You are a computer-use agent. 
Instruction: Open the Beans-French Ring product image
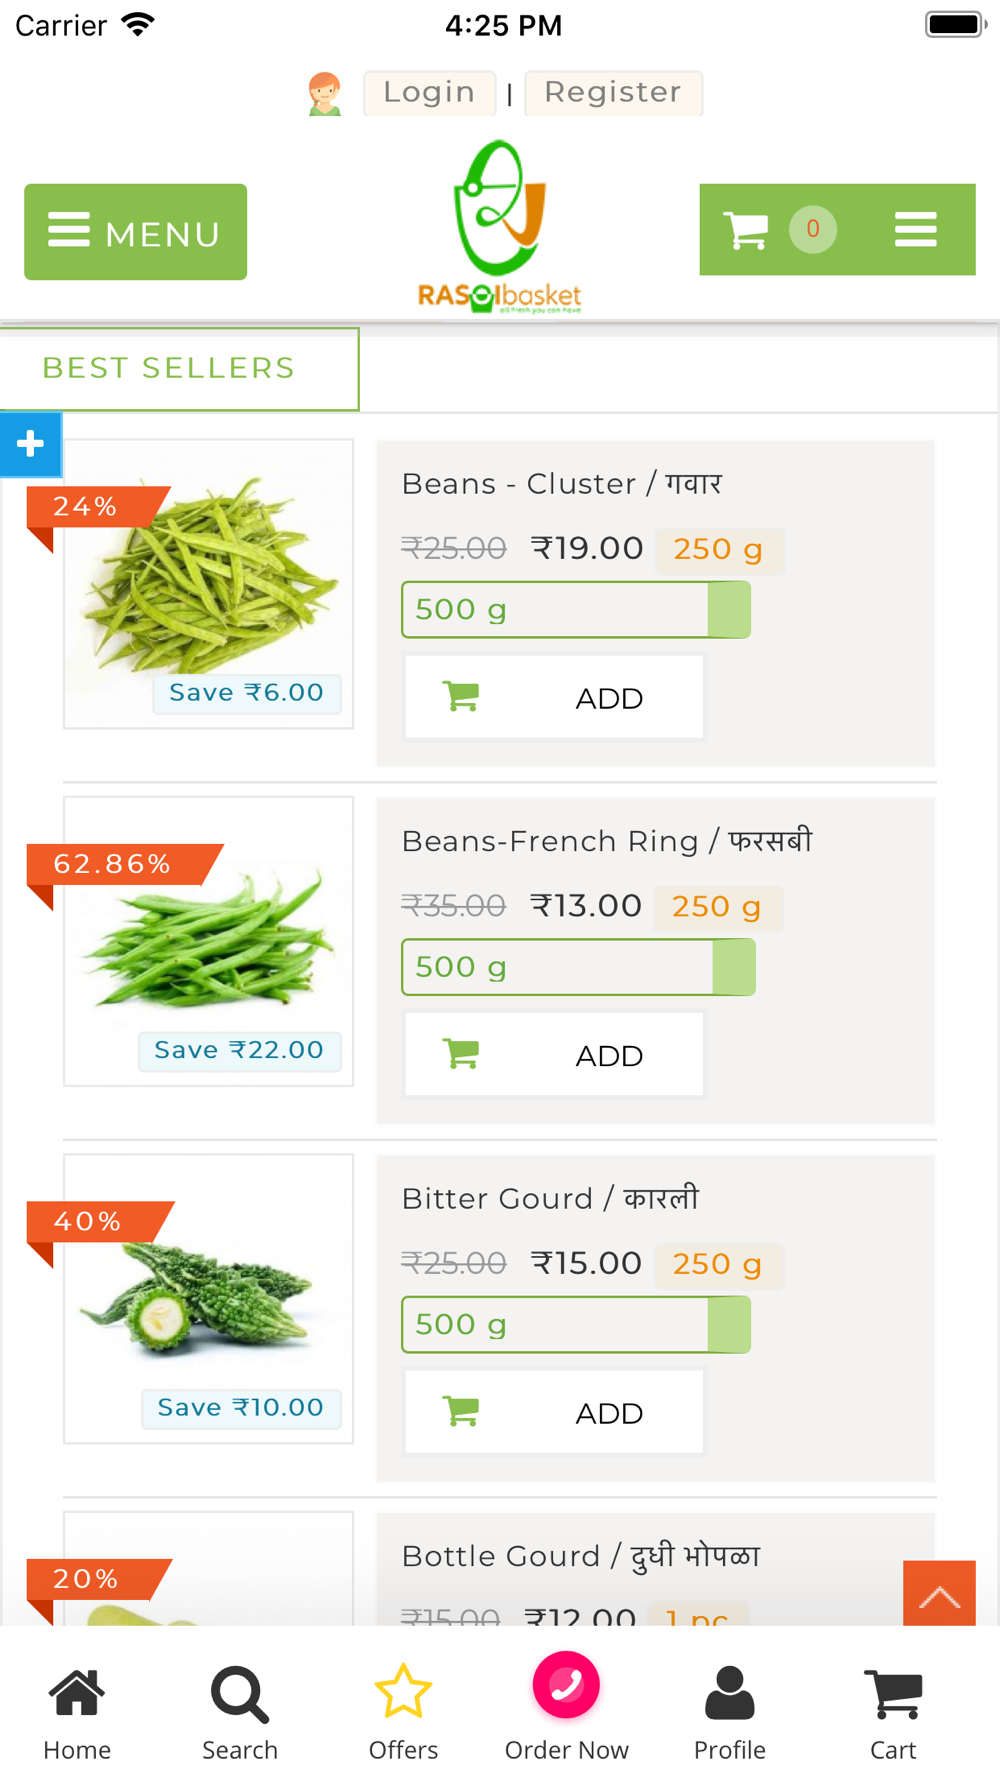coord(208,940)
